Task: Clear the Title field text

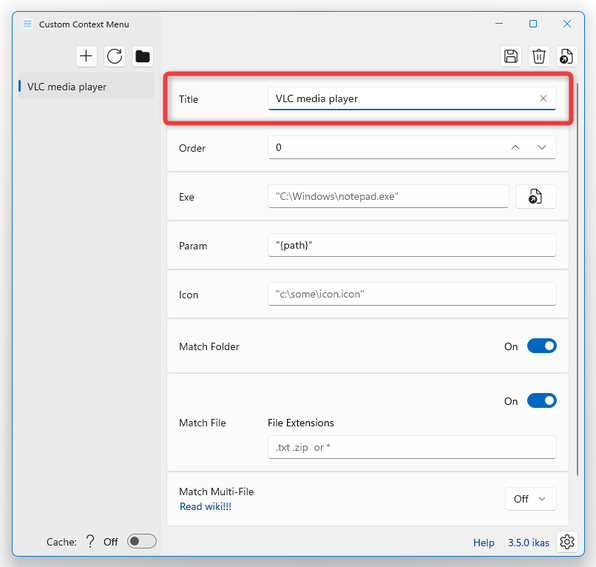Action: coord(543,98)
